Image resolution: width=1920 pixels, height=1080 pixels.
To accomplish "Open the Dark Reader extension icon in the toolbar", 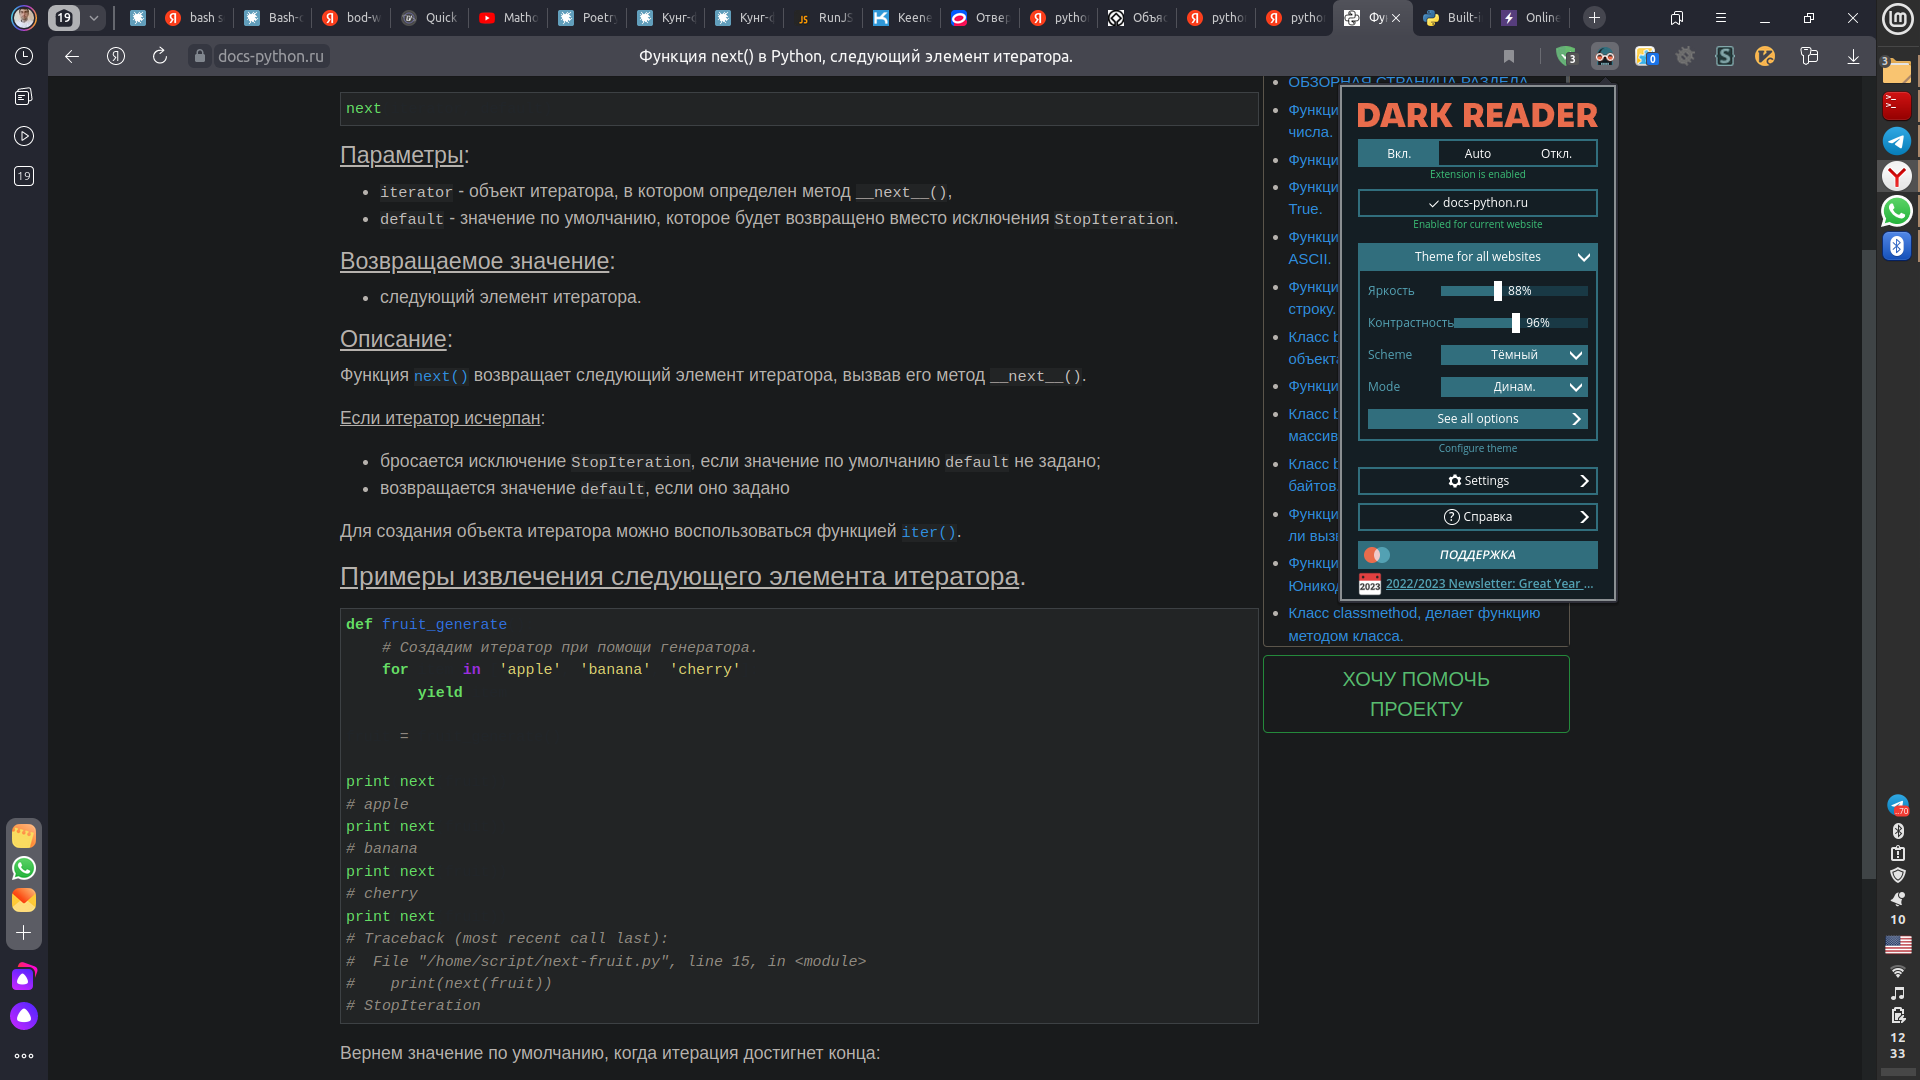I will (x=1605, y=57).
